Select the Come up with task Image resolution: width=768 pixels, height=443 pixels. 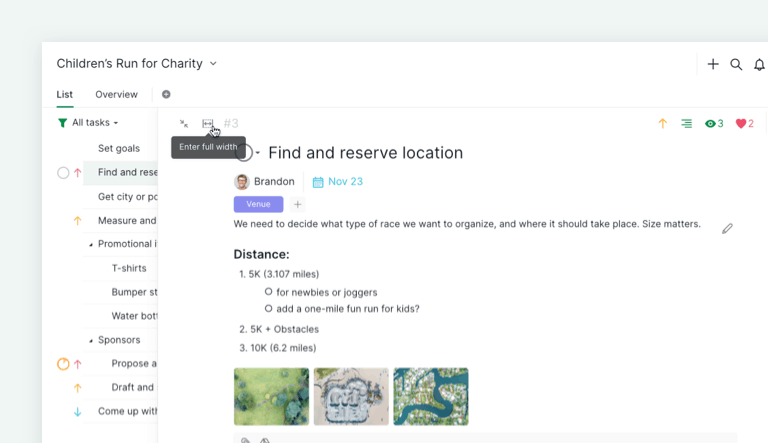[x=127, y=412]
